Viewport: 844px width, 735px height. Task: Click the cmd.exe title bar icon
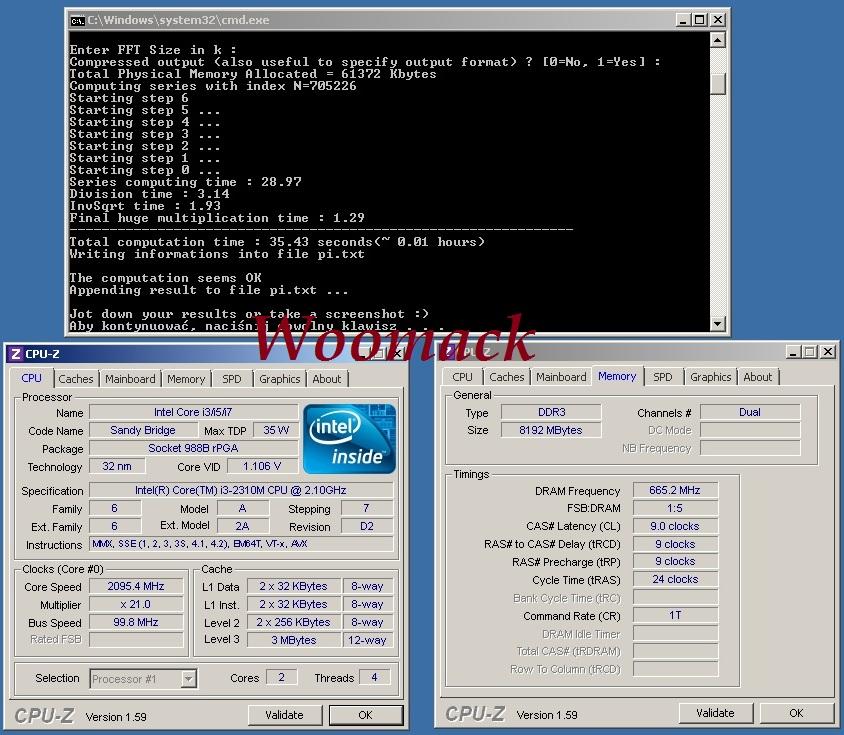(78, 20)
